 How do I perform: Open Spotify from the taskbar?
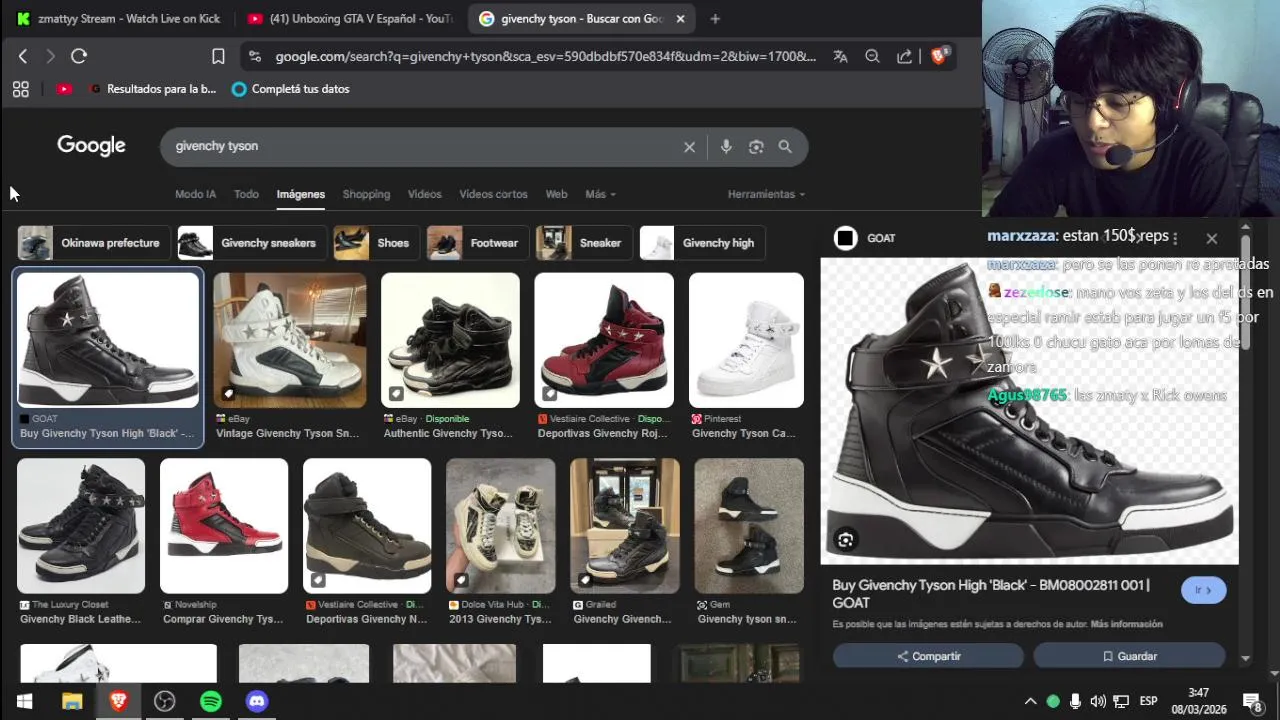[x=211, y=701]
